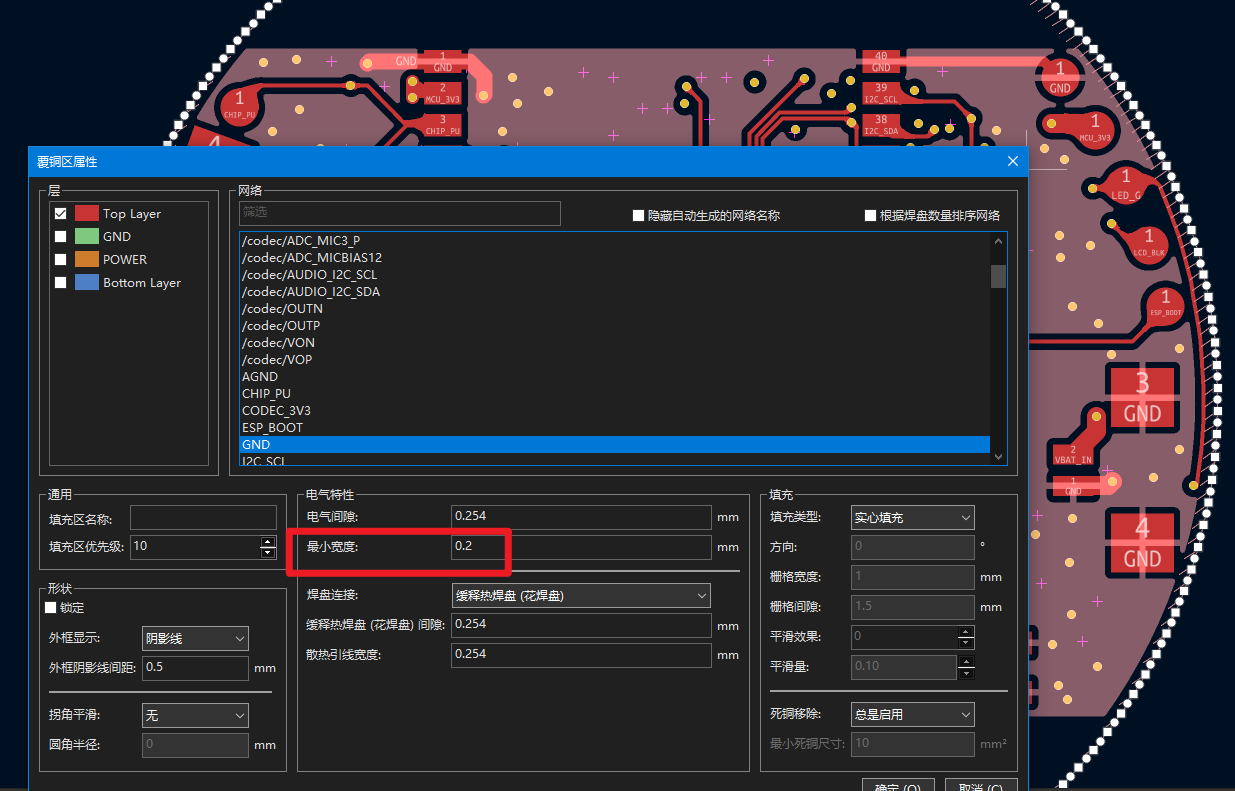1235x791 pixels.
Task: Toggle the Top Layer checkbox
Action: [61, 213]
